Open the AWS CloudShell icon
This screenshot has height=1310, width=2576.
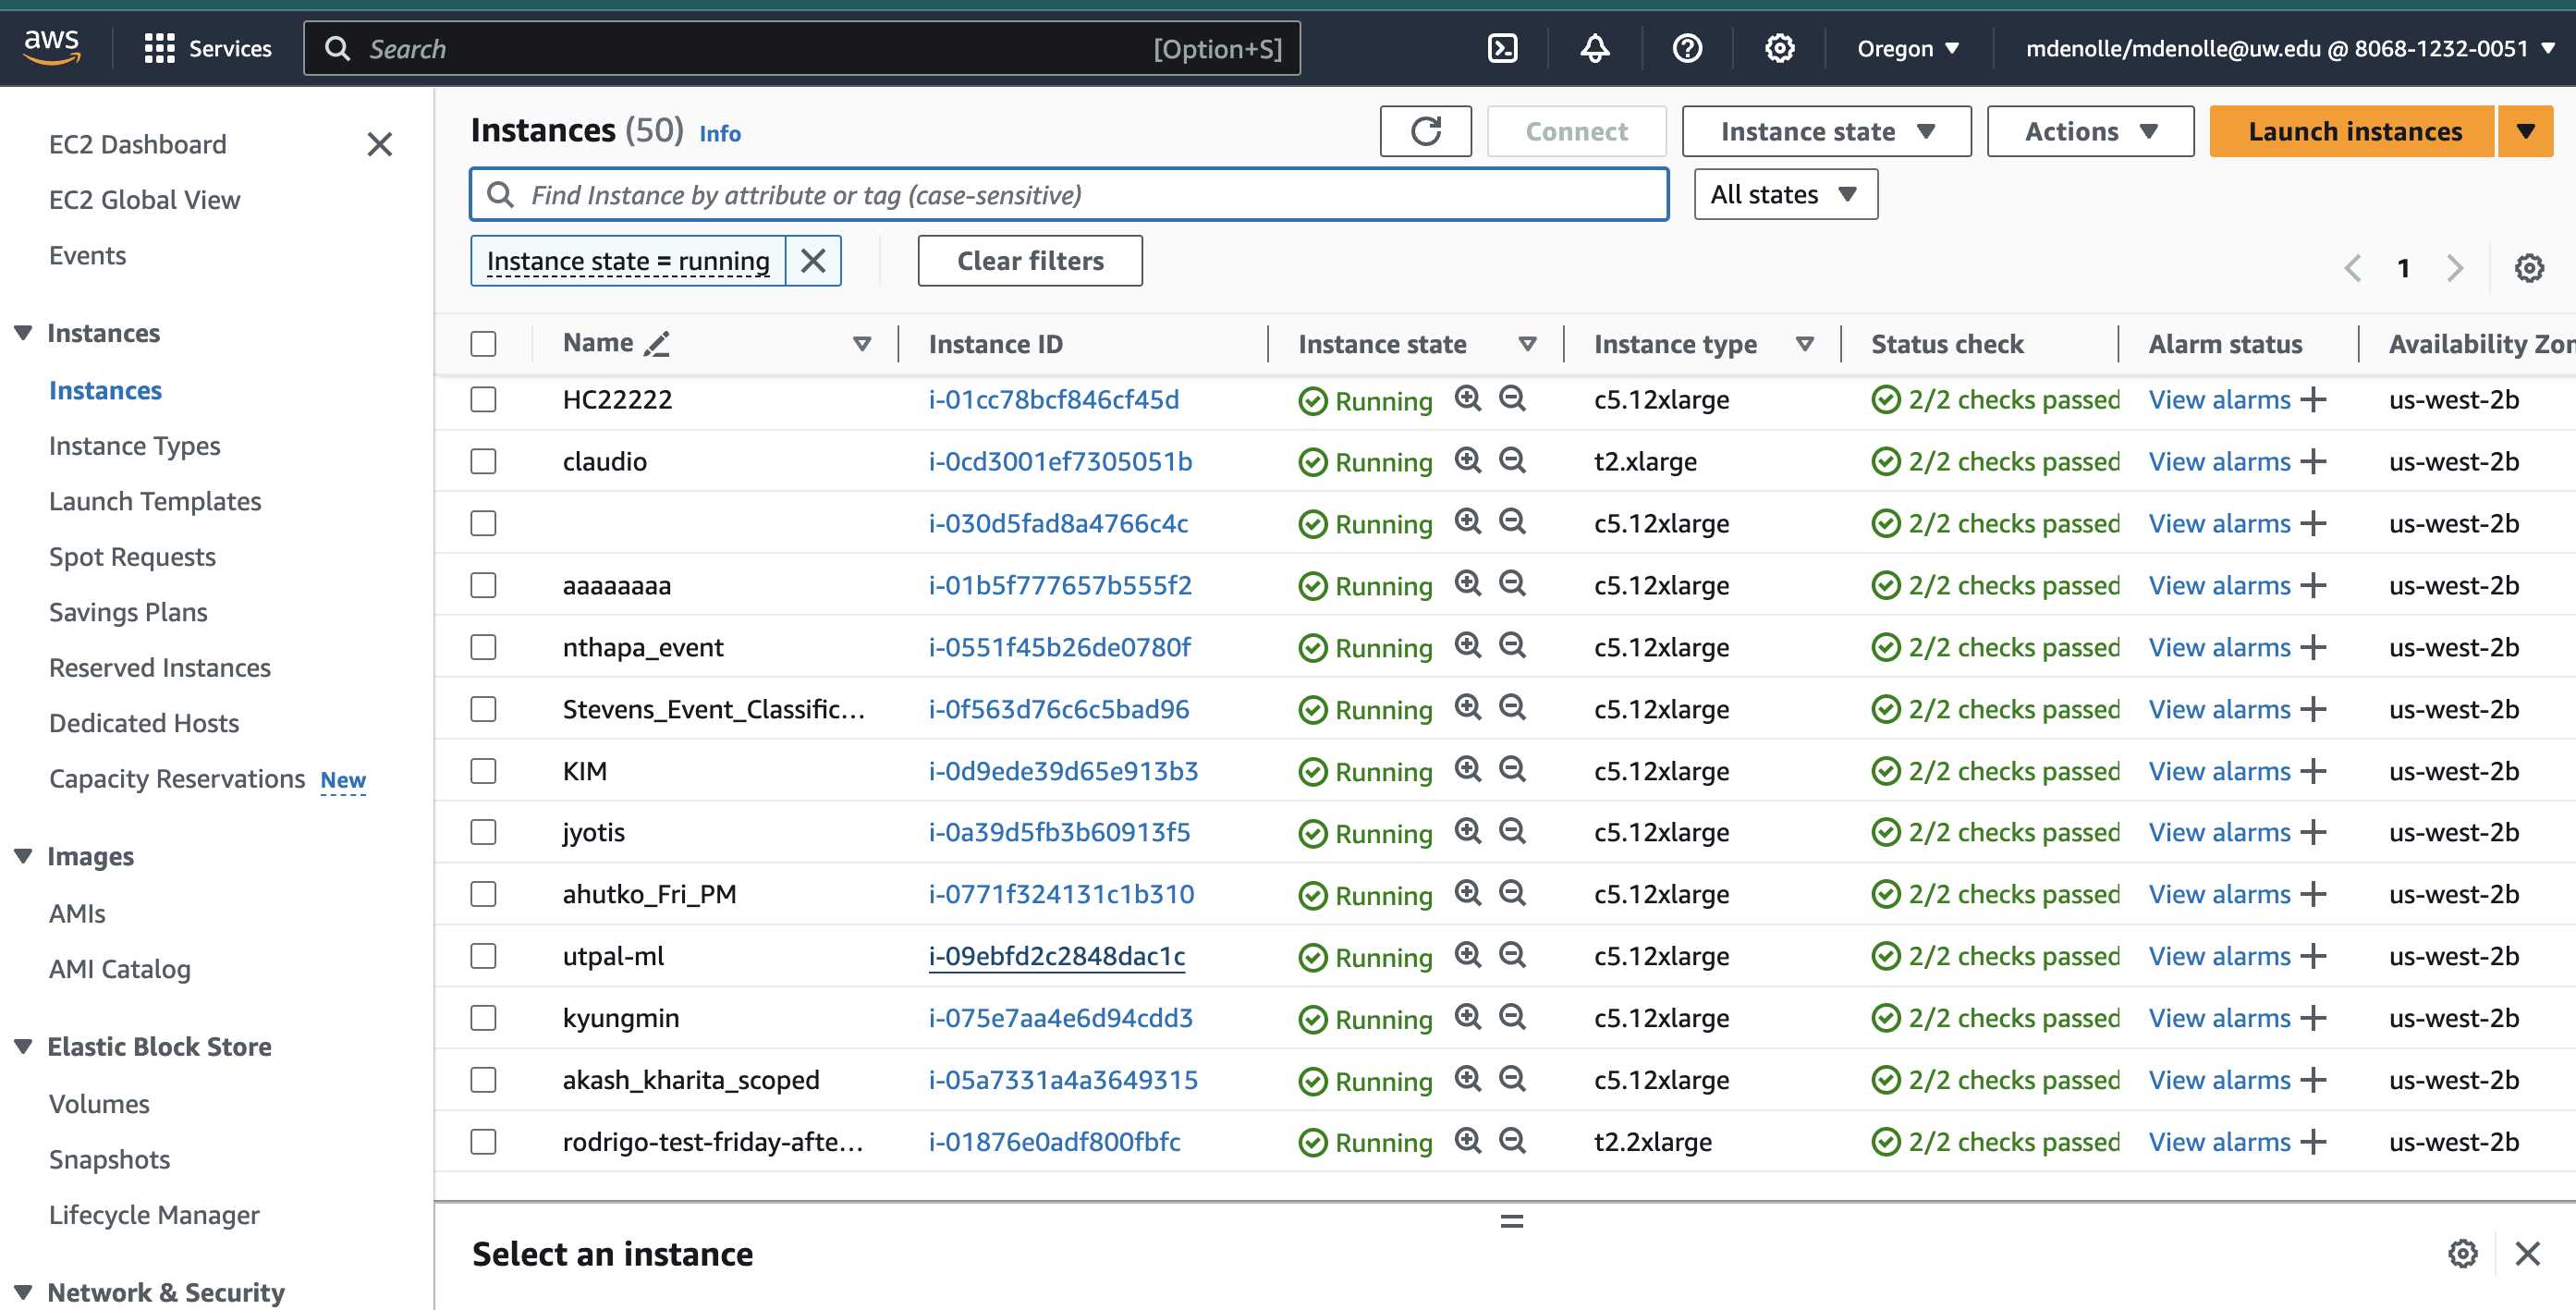[1502, 48]
